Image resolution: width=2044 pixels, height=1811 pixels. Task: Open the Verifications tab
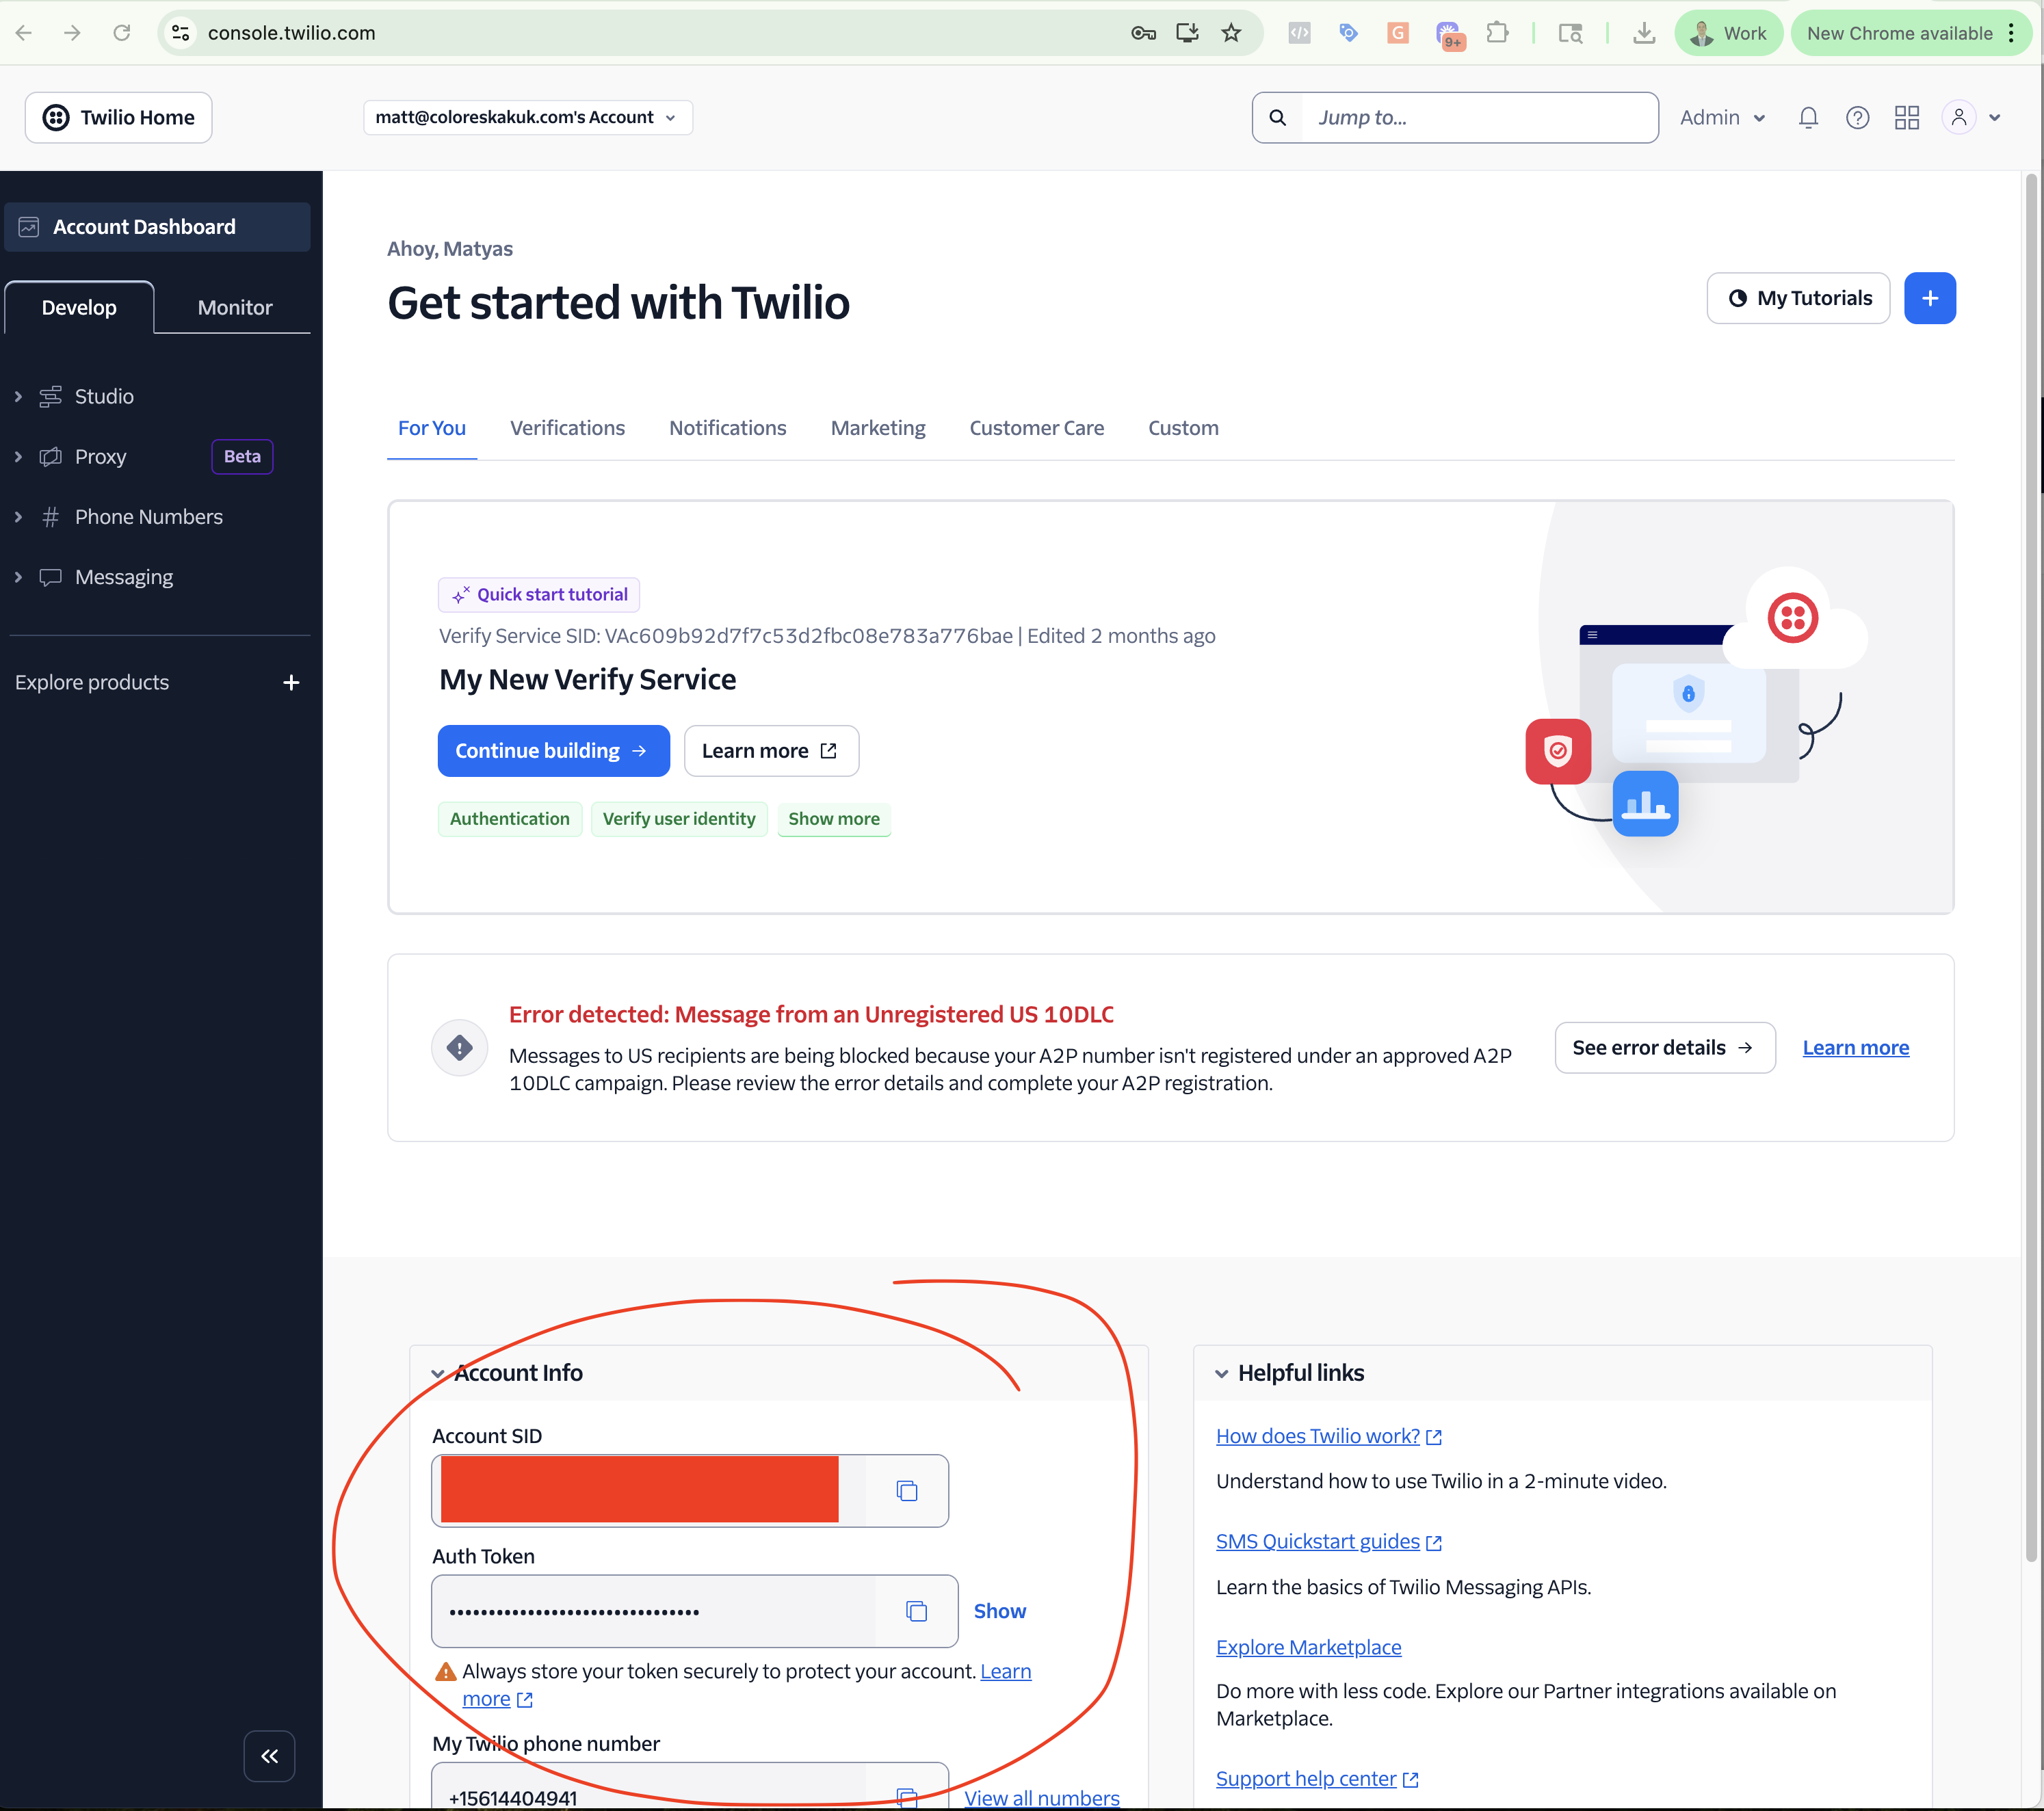click(567, 428)
